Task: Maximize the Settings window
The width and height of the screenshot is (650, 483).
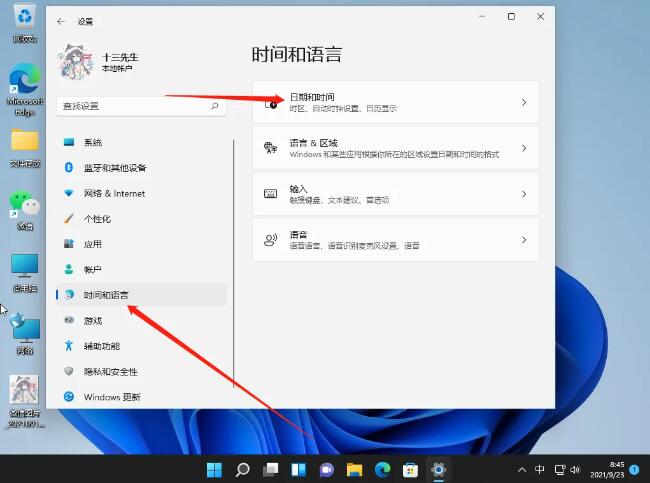Action: point(512,17)
